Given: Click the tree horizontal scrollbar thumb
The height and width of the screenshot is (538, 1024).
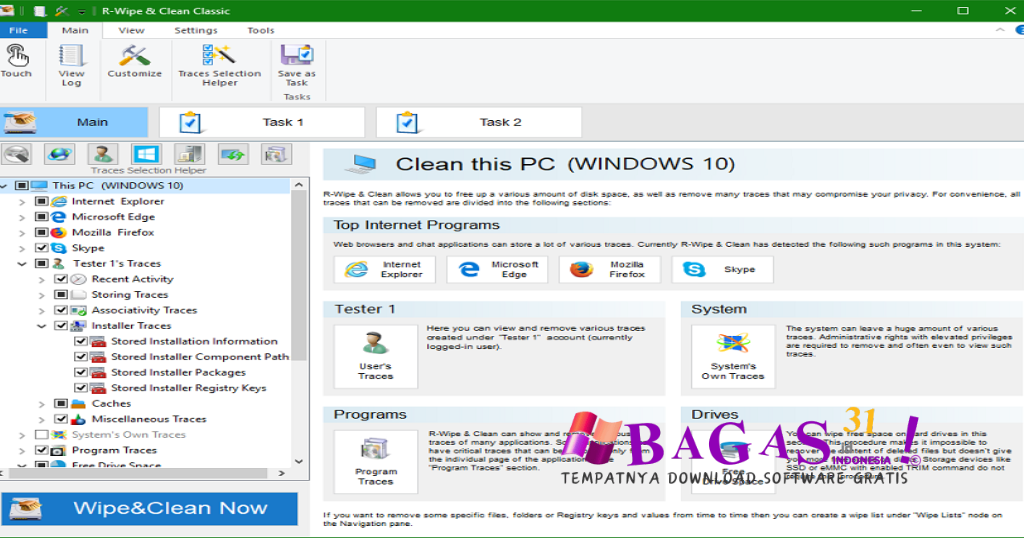Looking at the screenshot, I should click(x=138, y=473).
